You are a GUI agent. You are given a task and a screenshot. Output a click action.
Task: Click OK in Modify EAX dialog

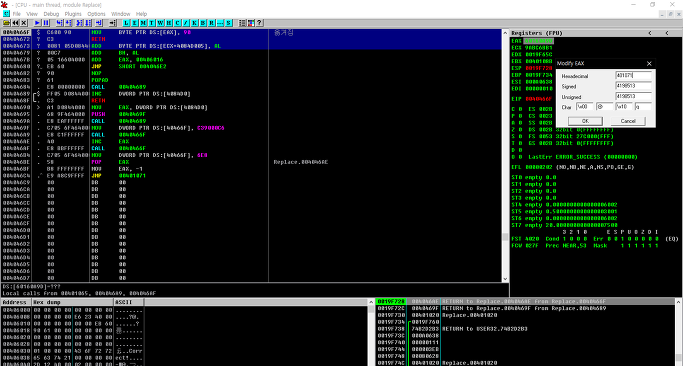[x=585, y=121]
